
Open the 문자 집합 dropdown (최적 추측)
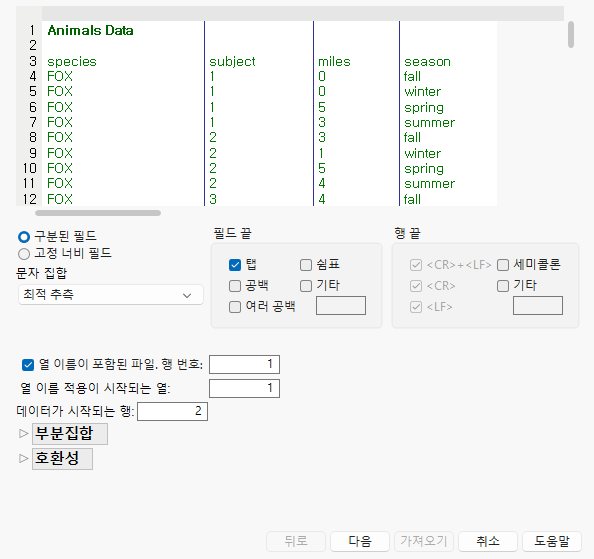coord(111,295)
